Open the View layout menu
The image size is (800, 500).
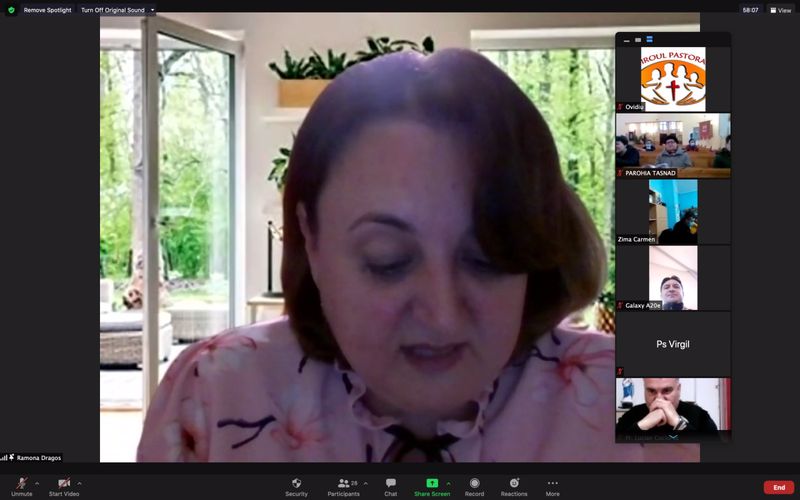click(780, 10)
